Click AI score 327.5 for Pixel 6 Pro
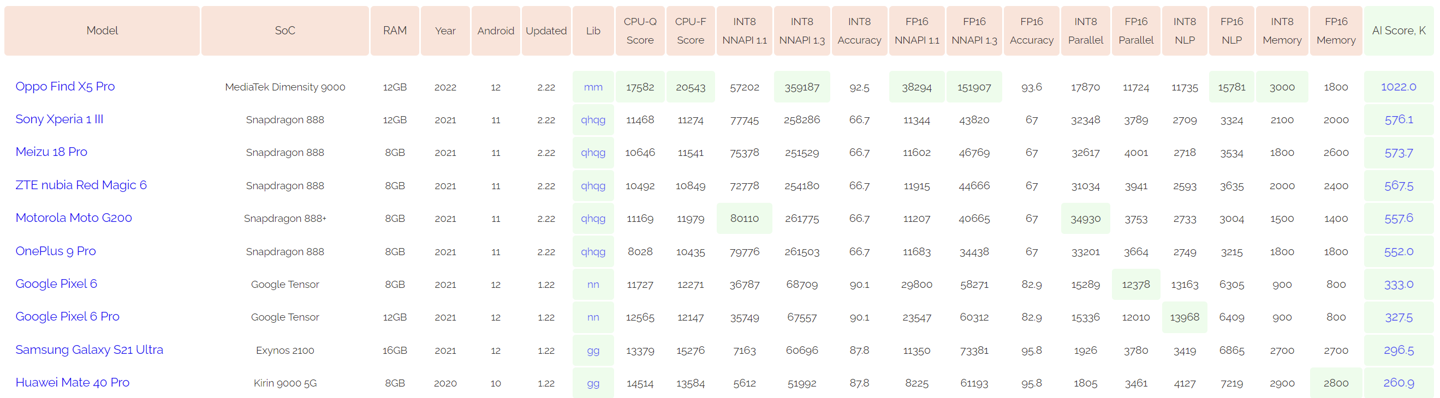Image resolution: width=1440 pixels, height=398 pixels. click(1398, 318)
